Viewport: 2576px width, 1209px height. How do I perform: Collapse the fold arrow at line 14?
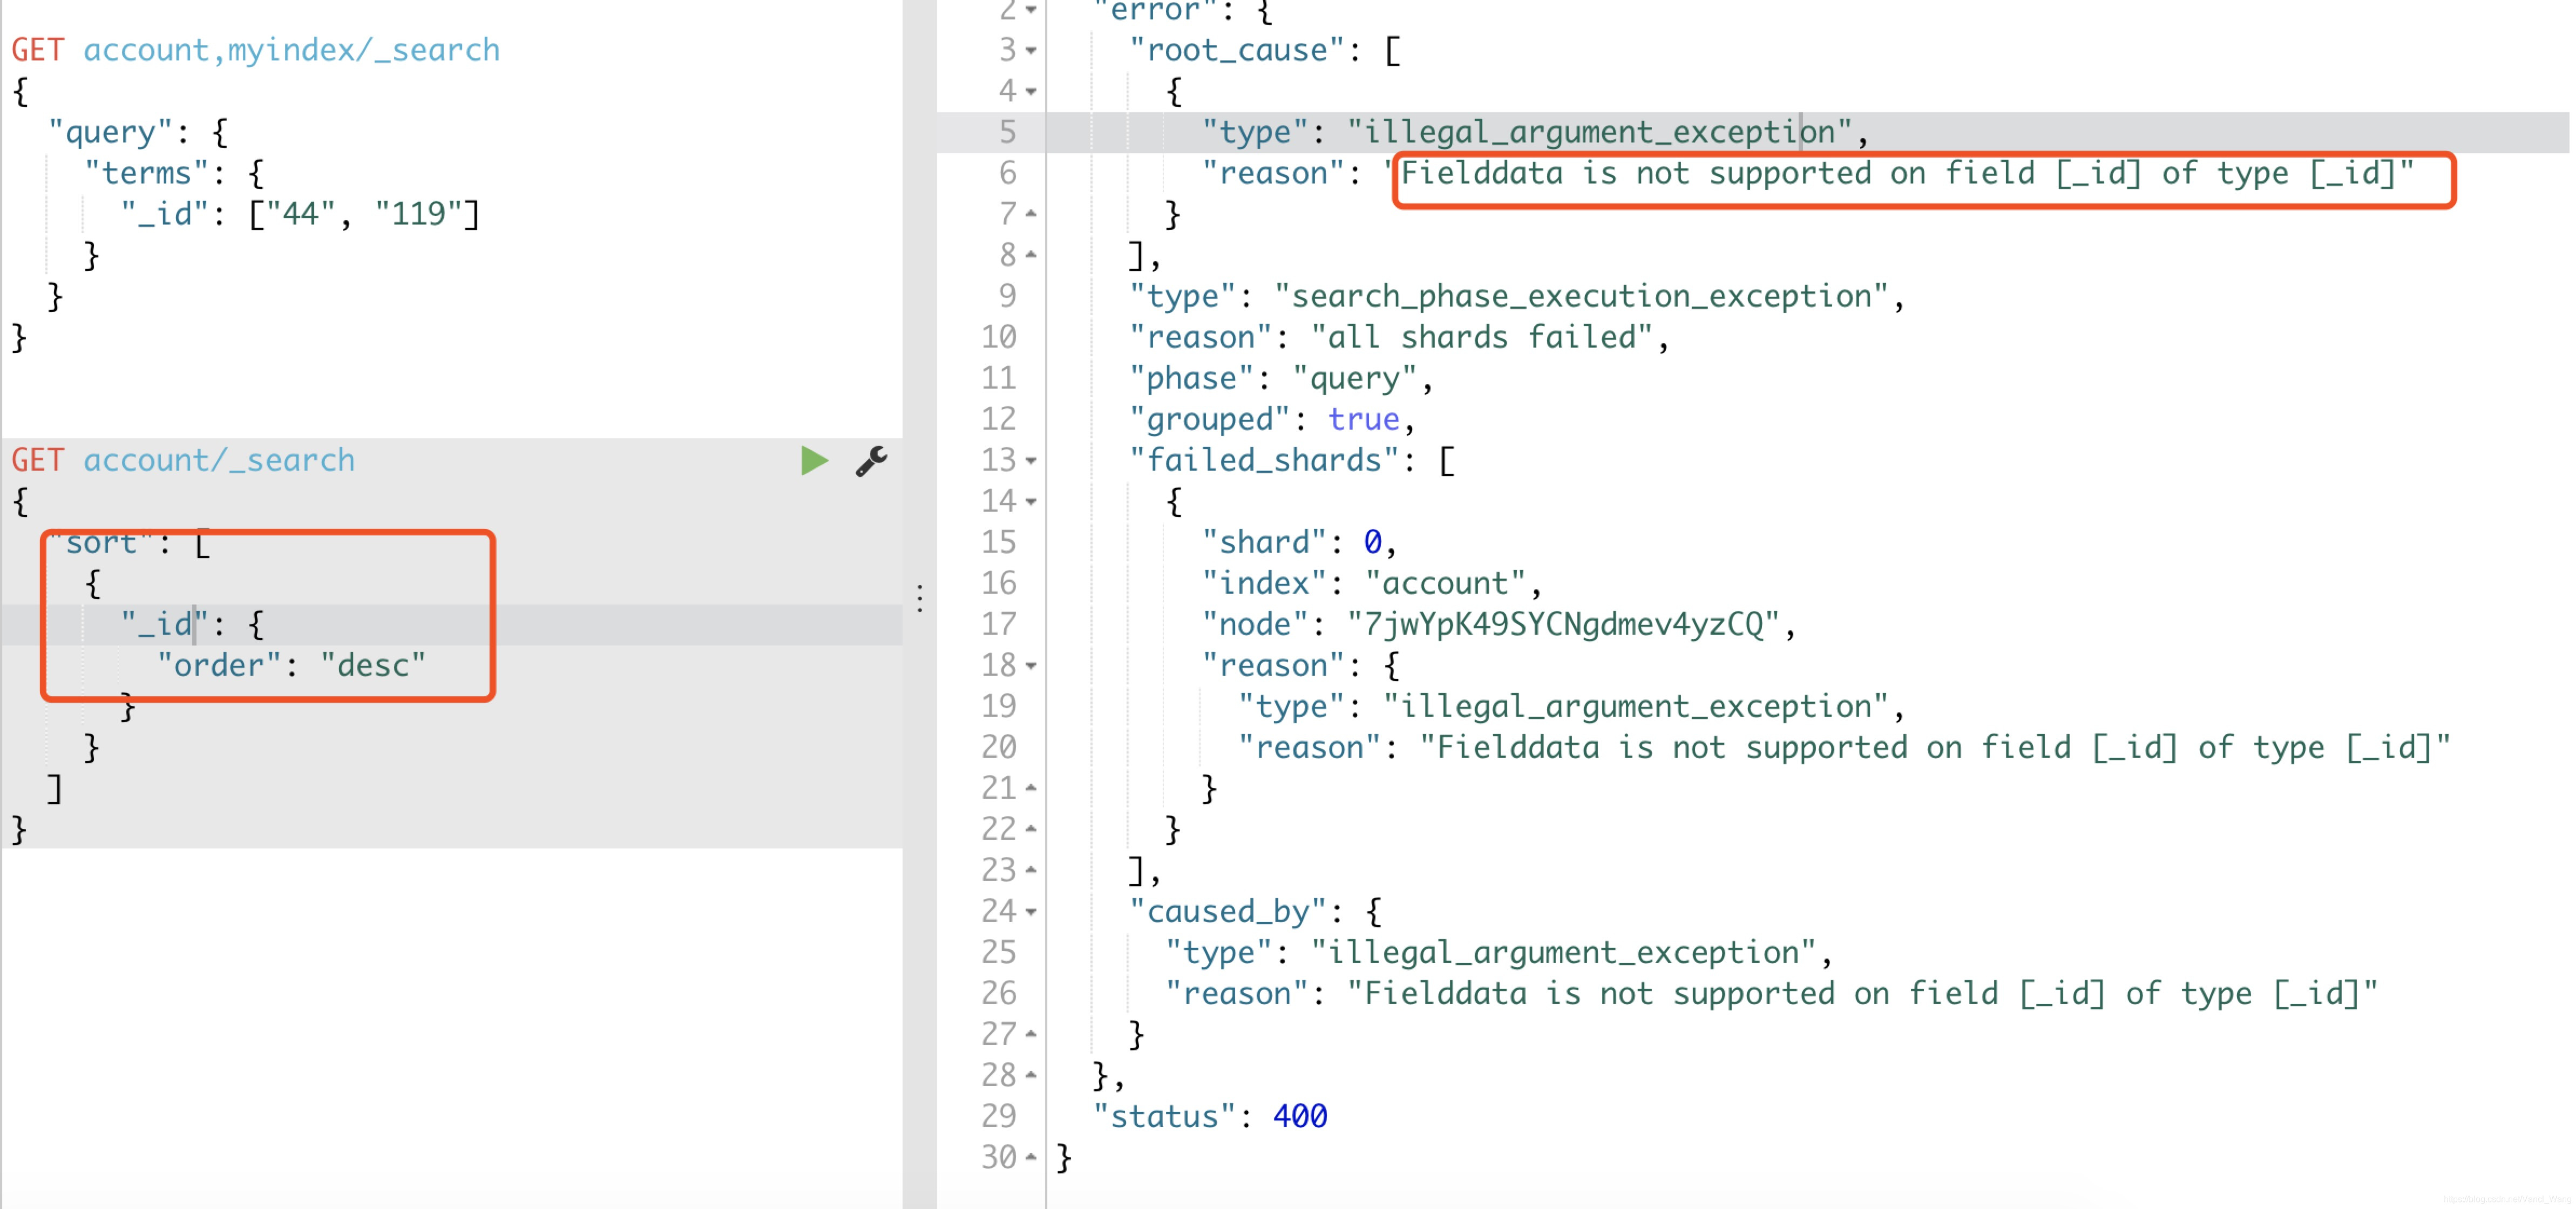pyautogui.click(x=1031, y=501)
